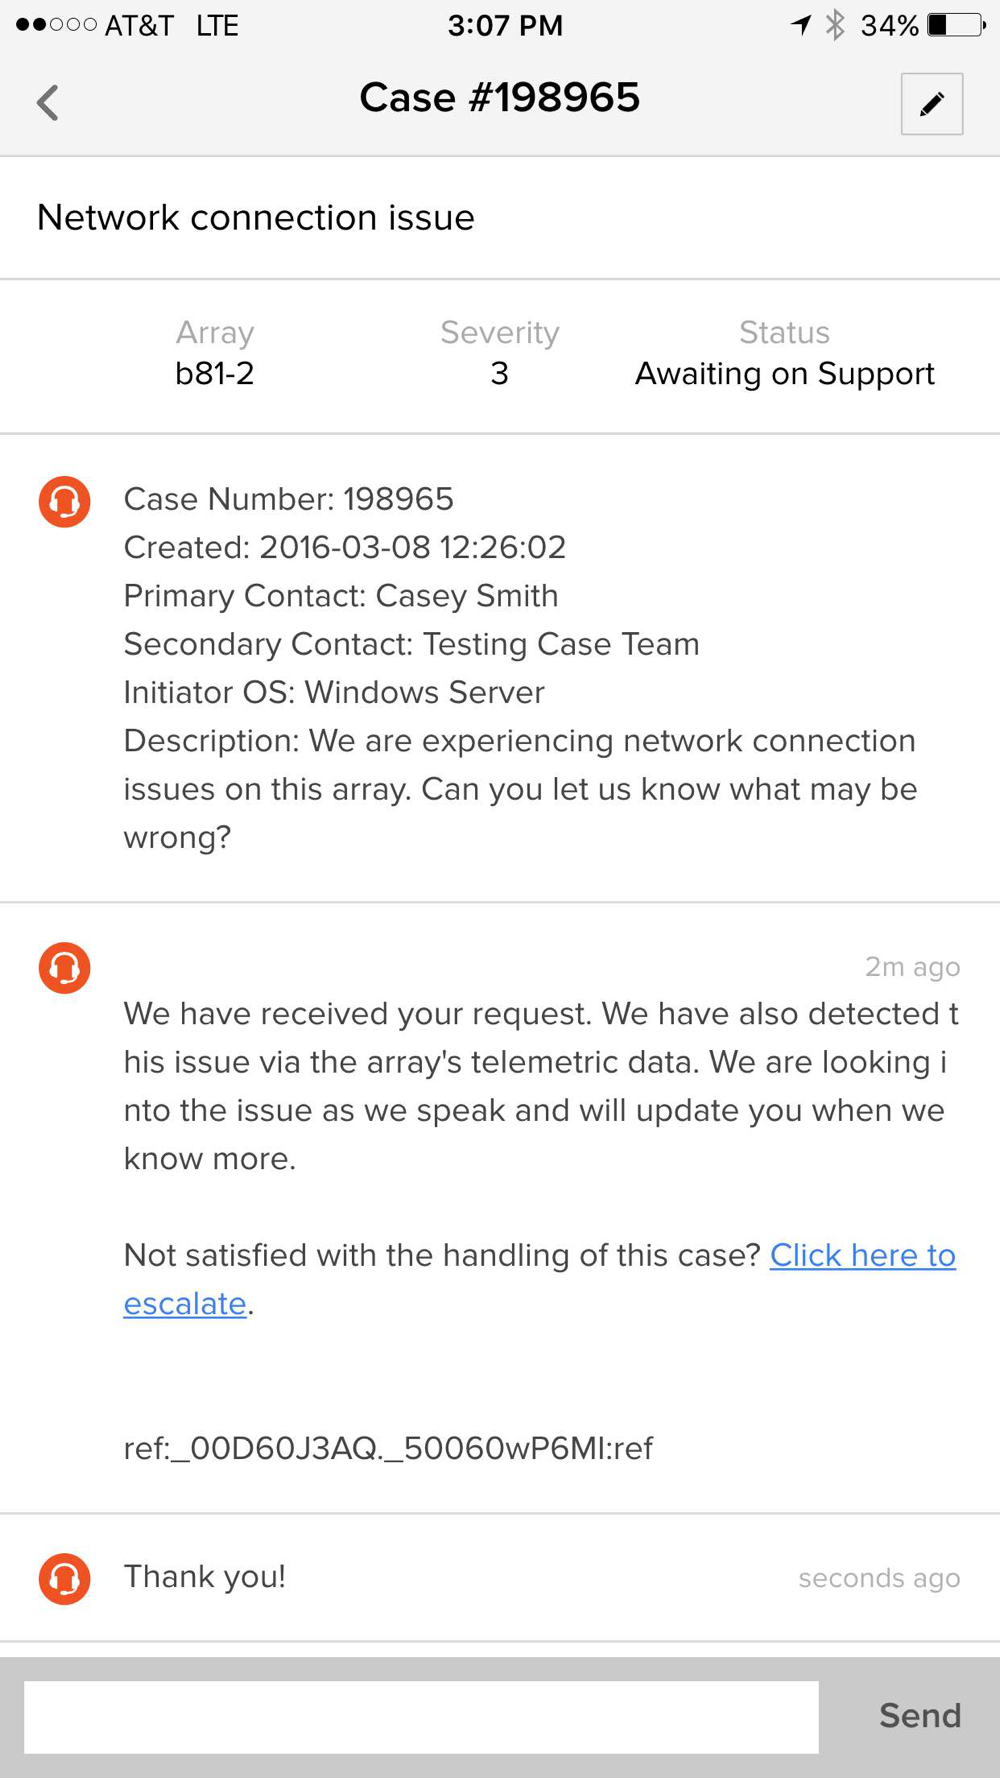Tap the ref:_00D60J3AQ reference text
Viewport: 1000px width, 1778px height.
coord(388,1448)
